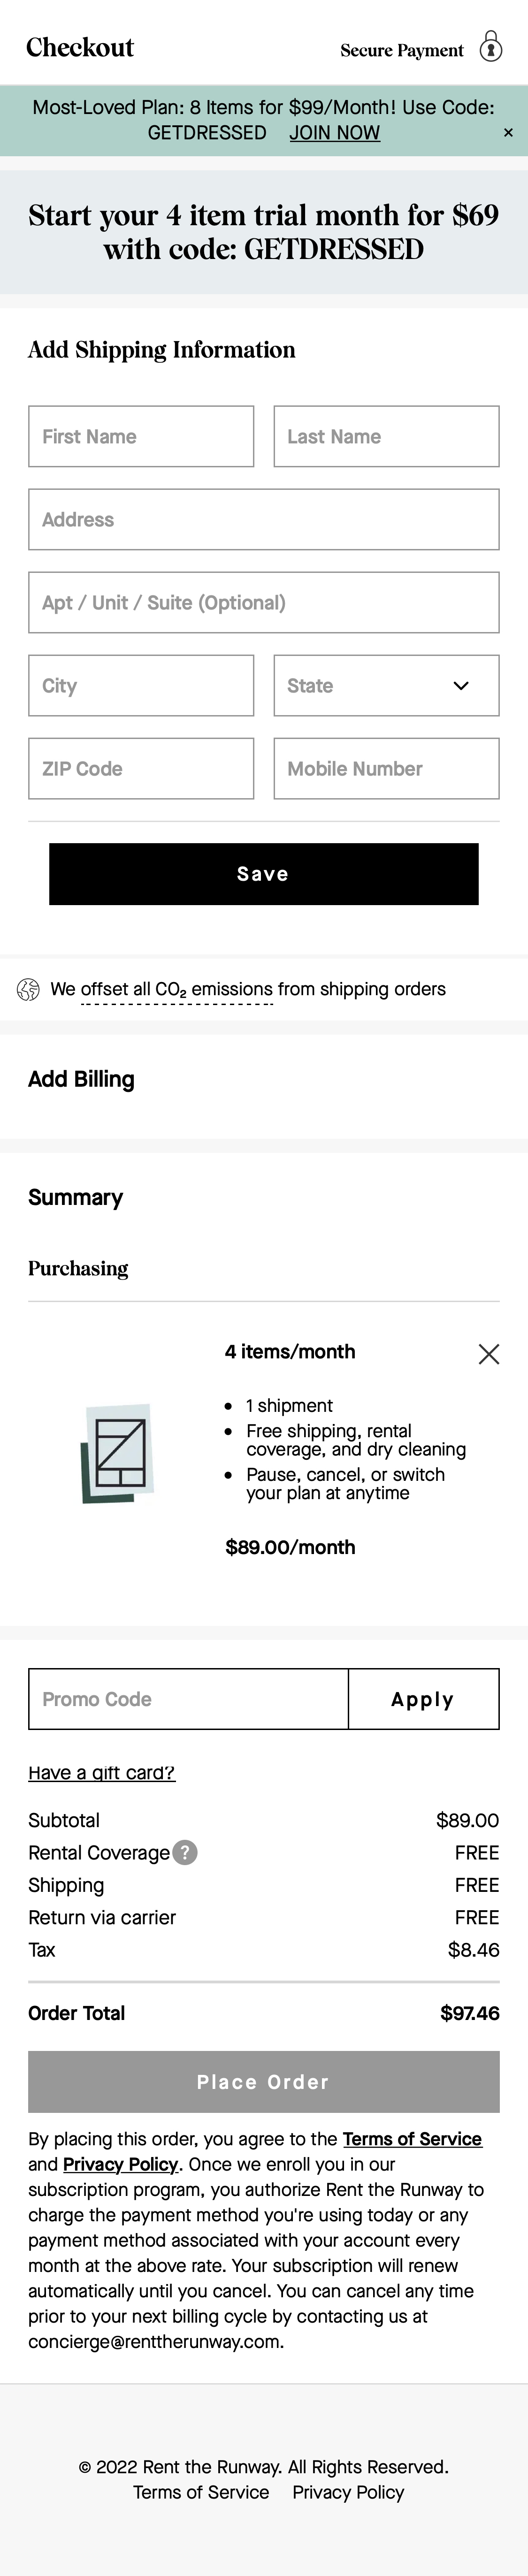Screen dimensions: 528x2576
Task: Open the Privacy Policy footer link
Action: click(347, 2493)
